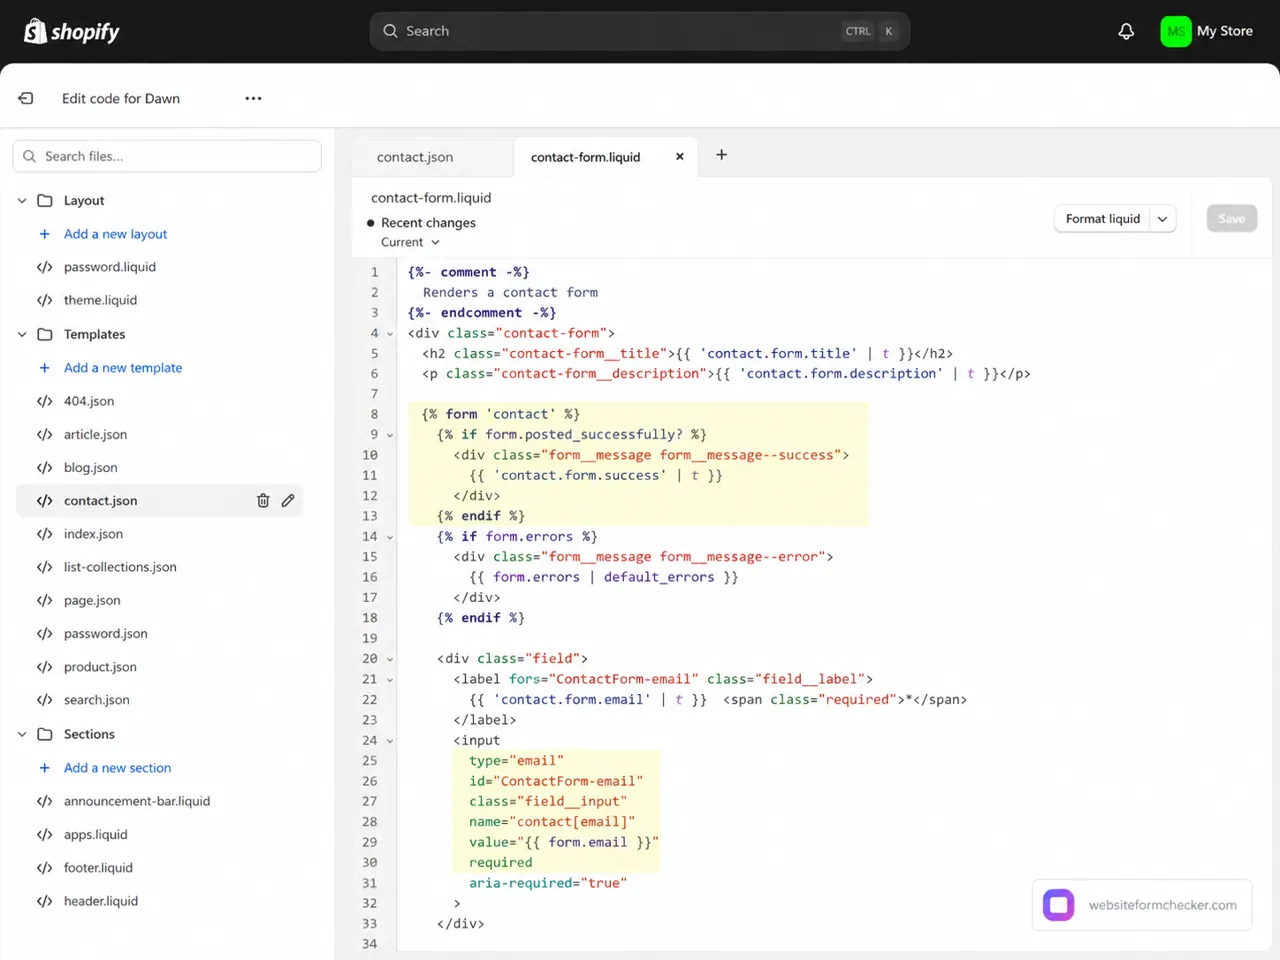Delete contact.json using the trash icon
Image resolution: width=1280 pixels, height=960 pixels.
pos(263,500)
